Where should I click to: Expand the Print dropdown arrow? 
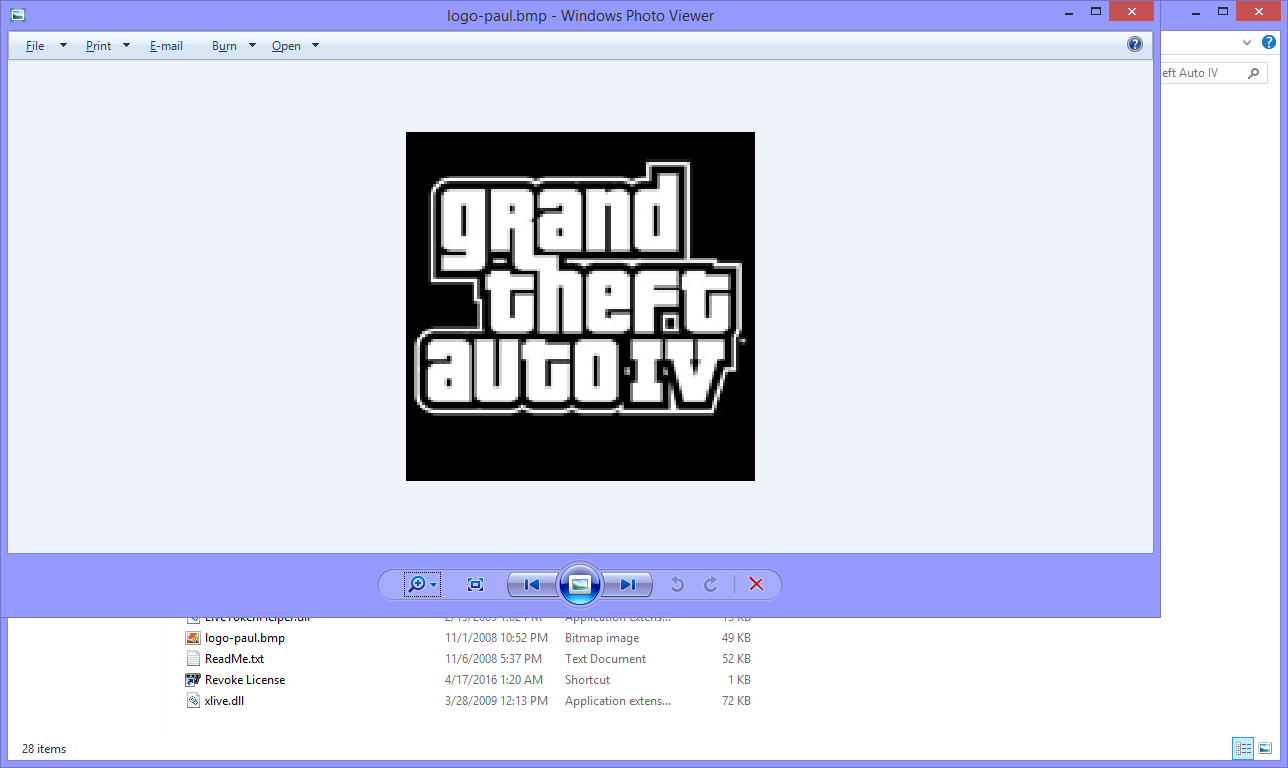(126, 45)
